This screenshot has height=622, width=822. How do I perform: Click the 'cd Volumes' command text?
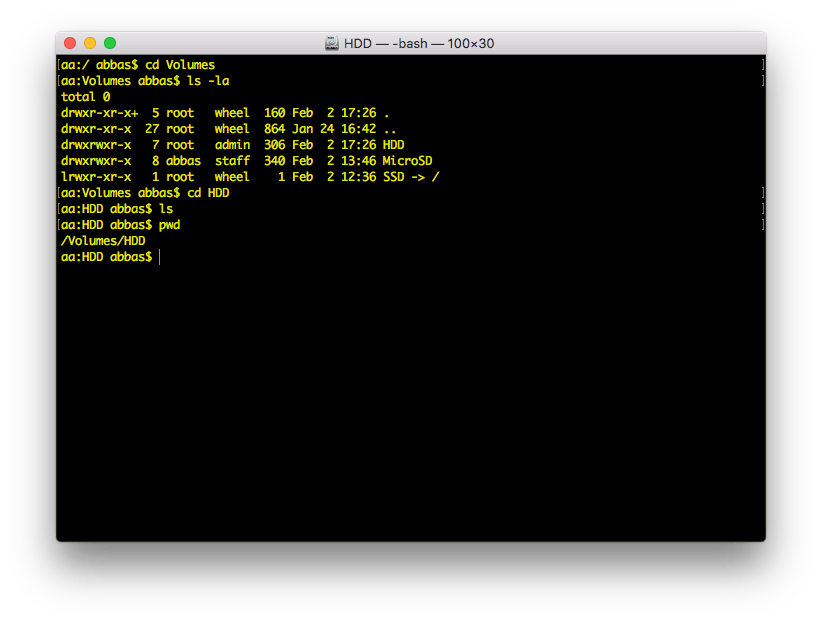(x=180, y=64)
